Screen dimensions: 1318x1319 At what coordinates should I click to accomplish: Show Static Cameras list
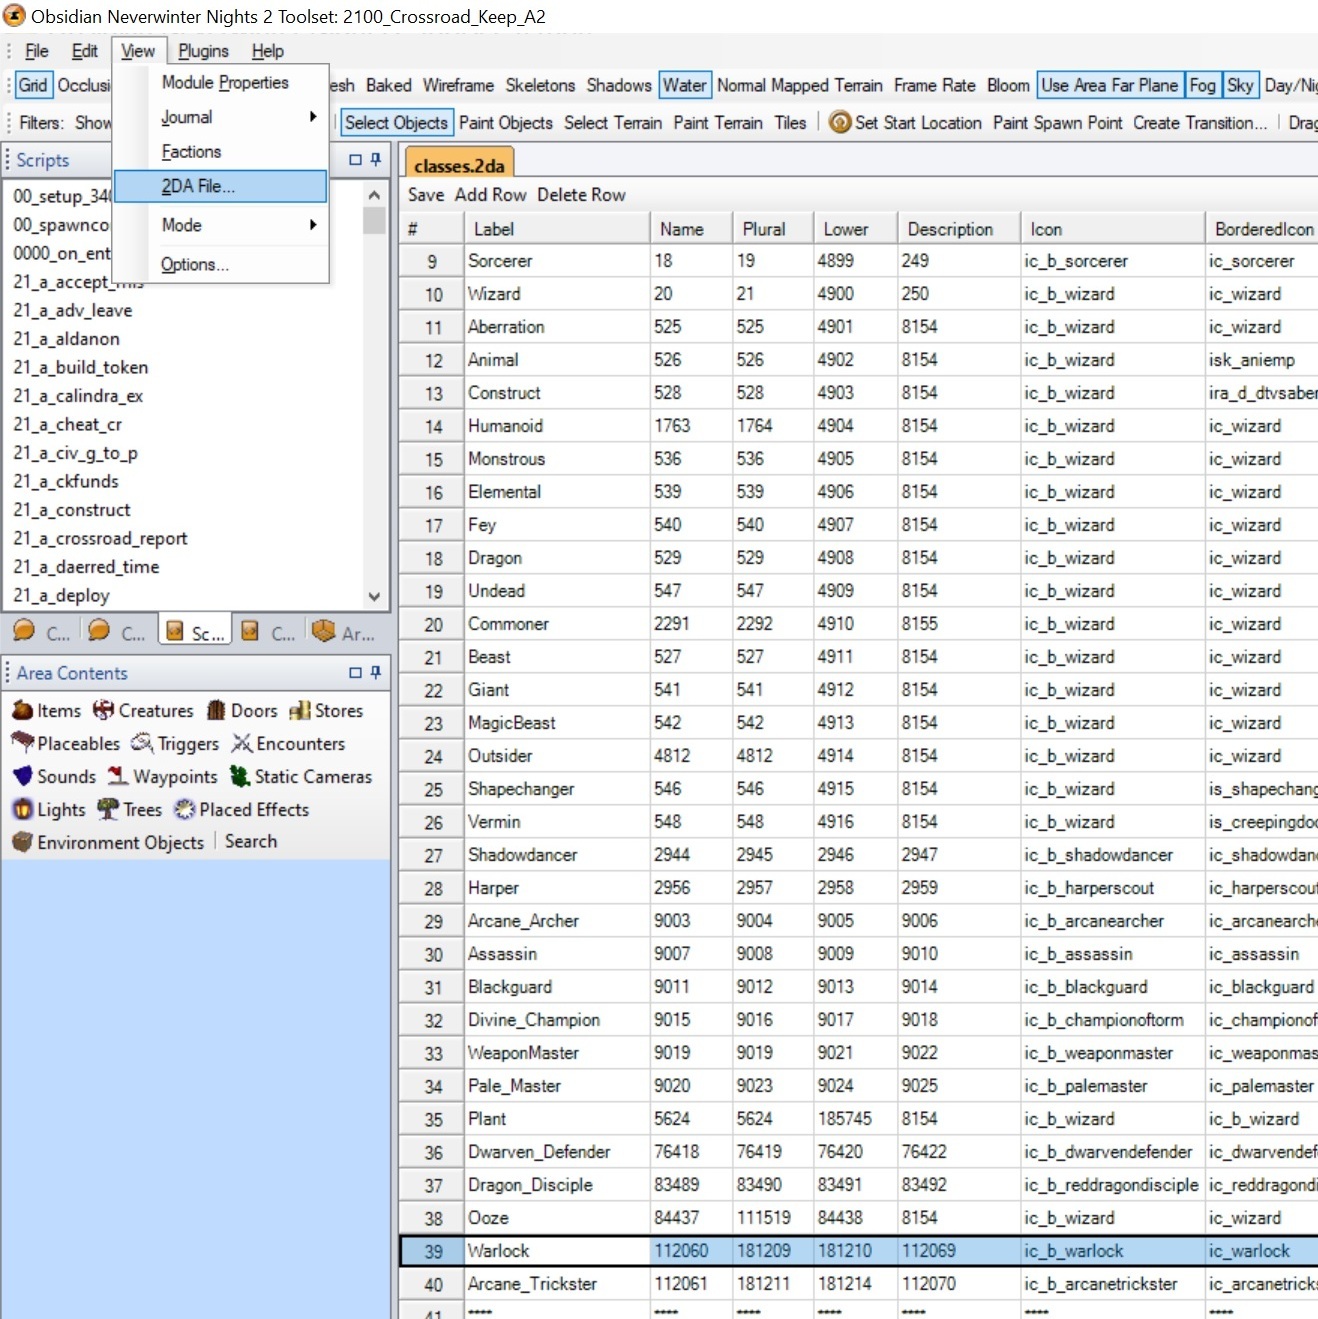coord(300,777)
